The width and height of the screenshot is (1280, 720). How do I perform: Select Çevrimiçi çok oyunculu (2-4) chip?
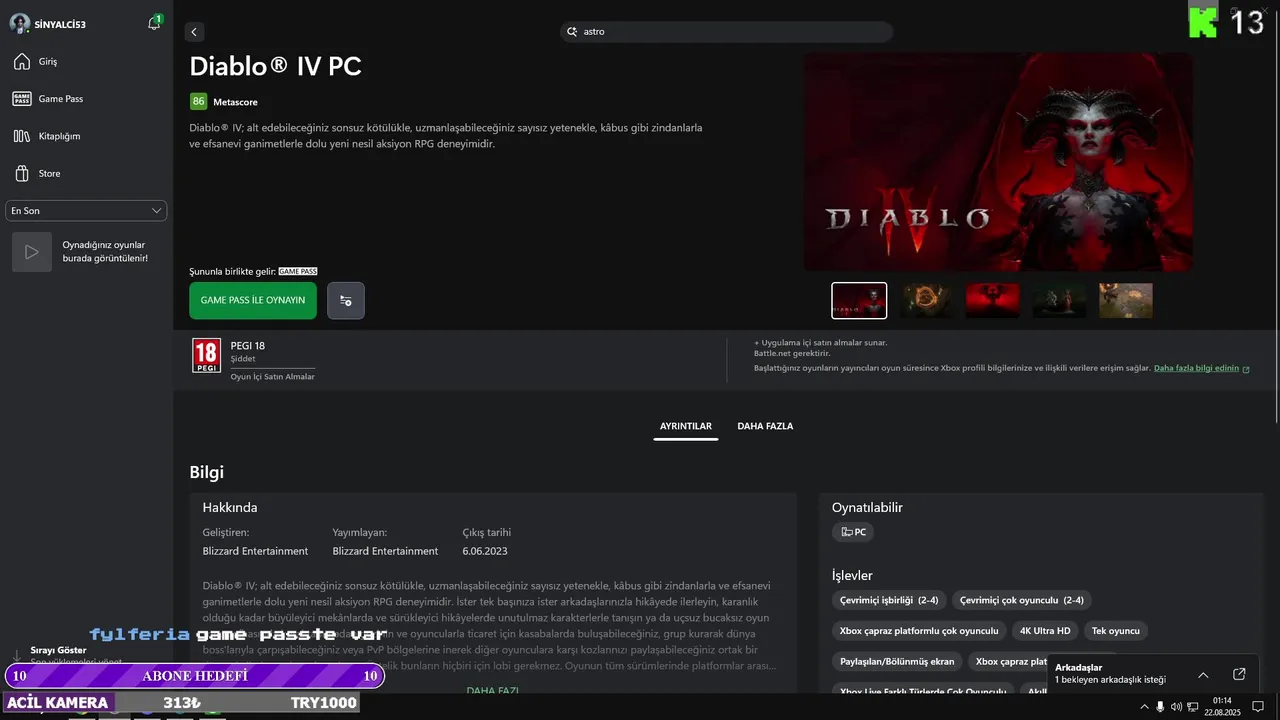pyautogui.click(x=1021, y=600)
